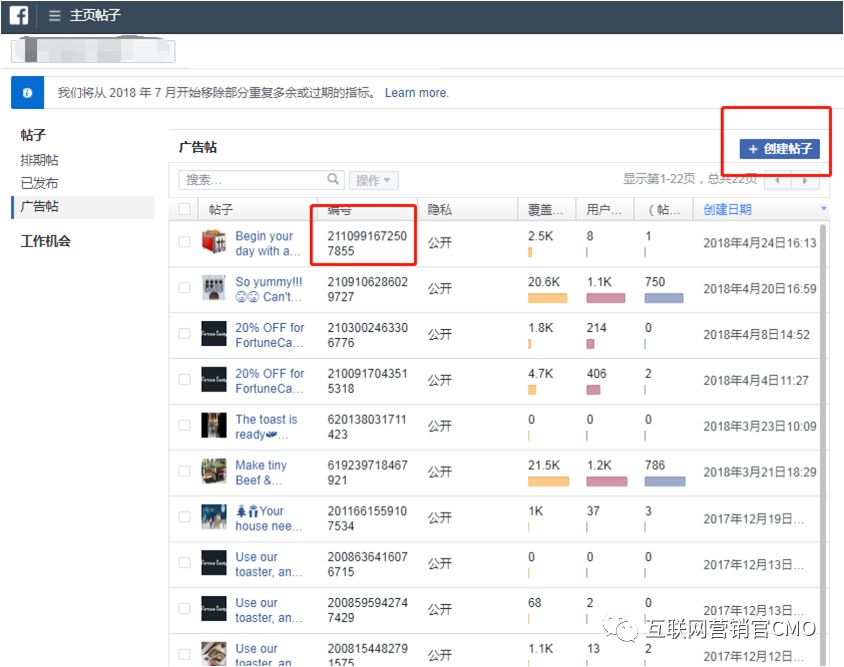Viewport: 844px width, 667px height.
Task: Open post 'So yummy!!! Can't...'
Action: [269, 289]
